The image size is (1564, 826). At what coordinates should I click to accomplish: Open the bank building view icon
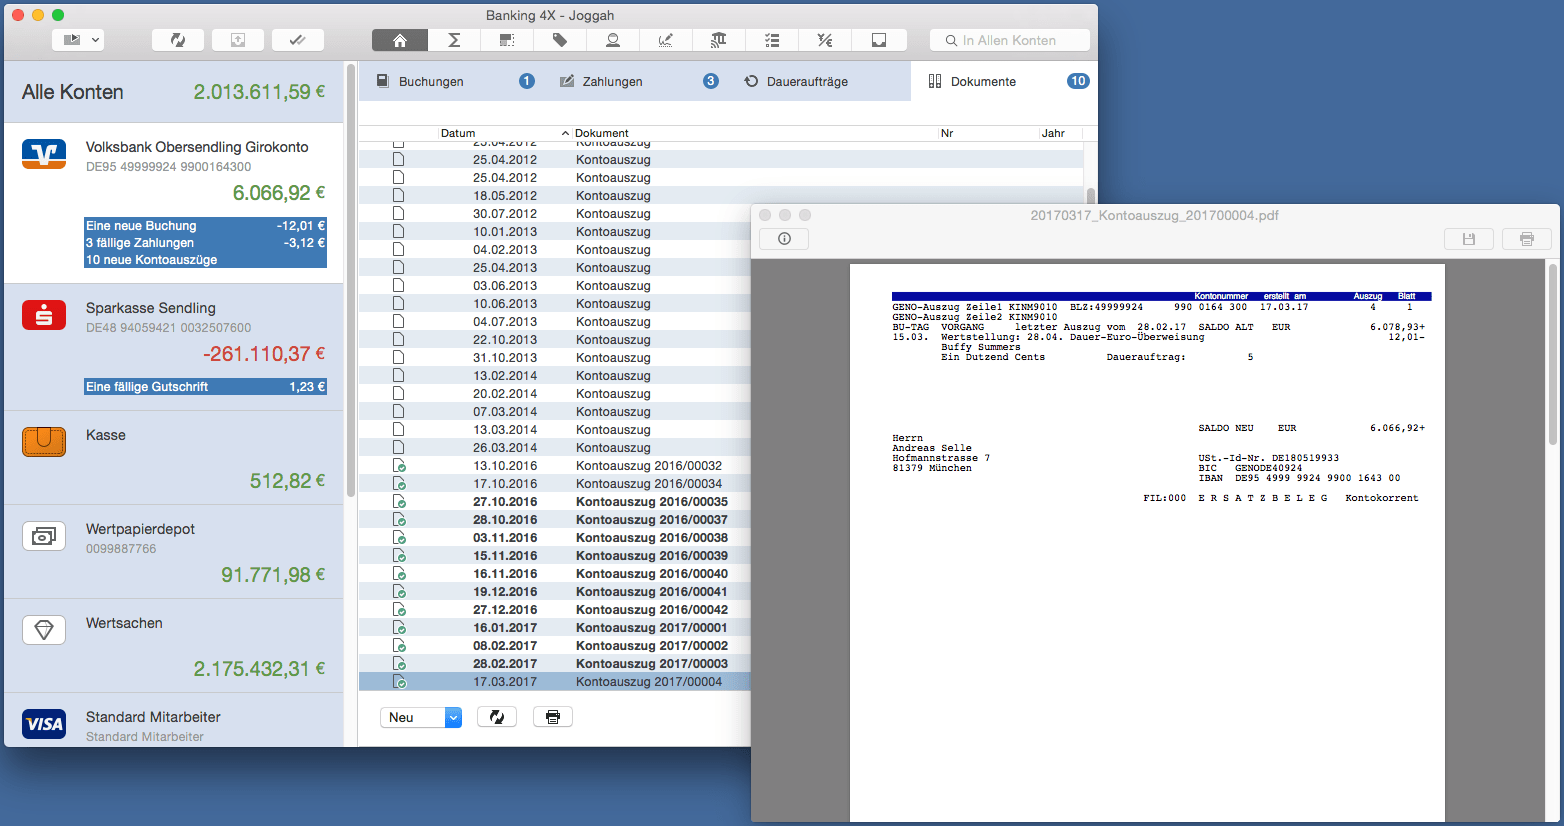[719, 40]
